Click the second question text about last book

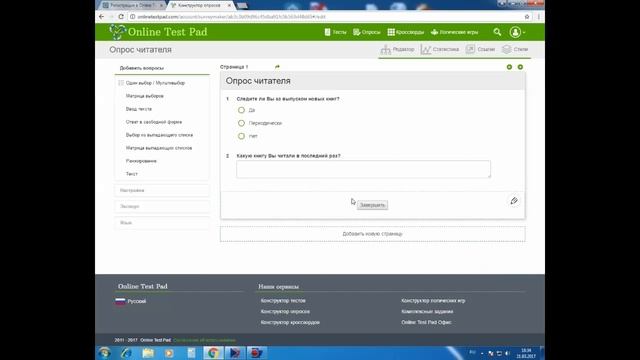pos(288,156)
